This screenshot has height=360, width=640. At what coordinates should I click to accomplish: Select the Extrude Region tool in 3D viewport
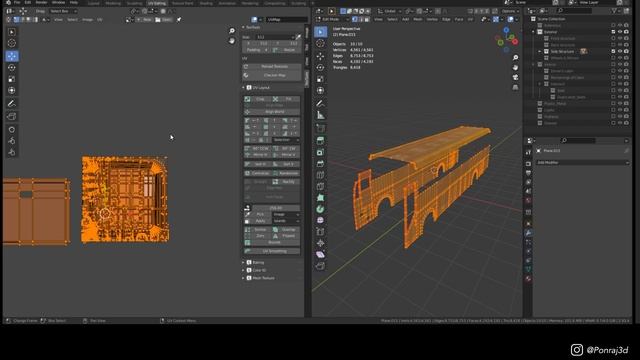tap(320, 141)
